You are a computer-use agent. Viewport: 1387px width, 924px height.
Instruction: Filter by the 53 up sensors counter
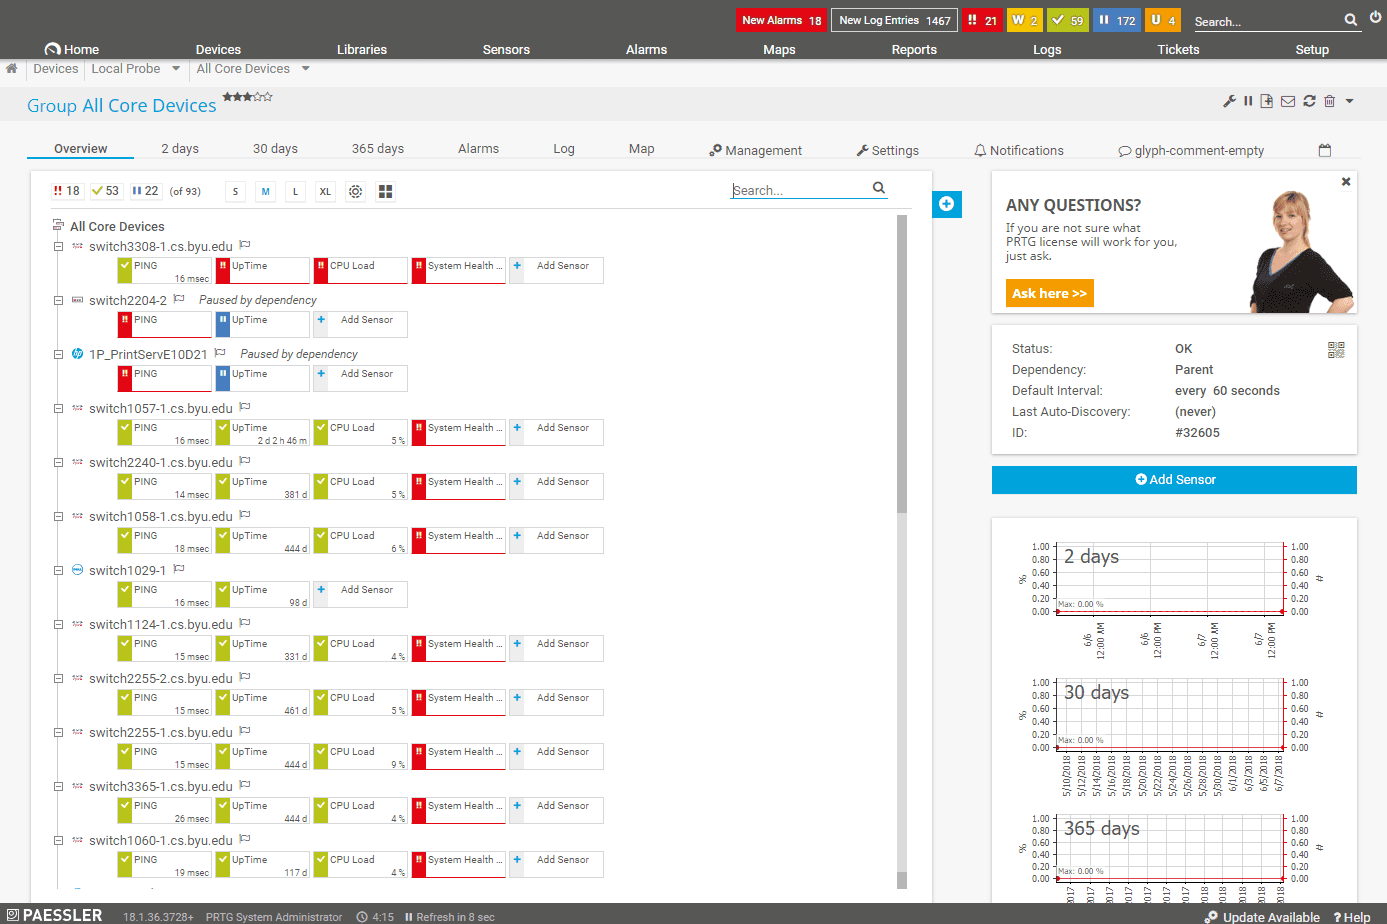(x=105, y=191)
